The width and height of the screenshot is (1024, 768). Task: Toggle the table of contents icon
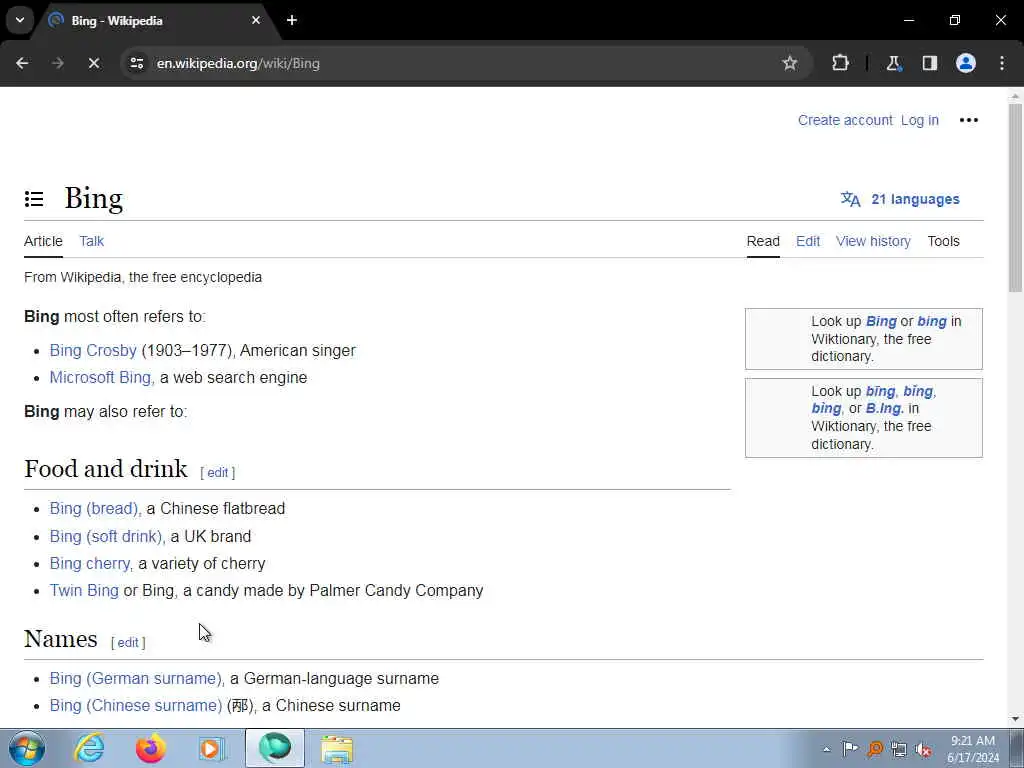[34, 199]
